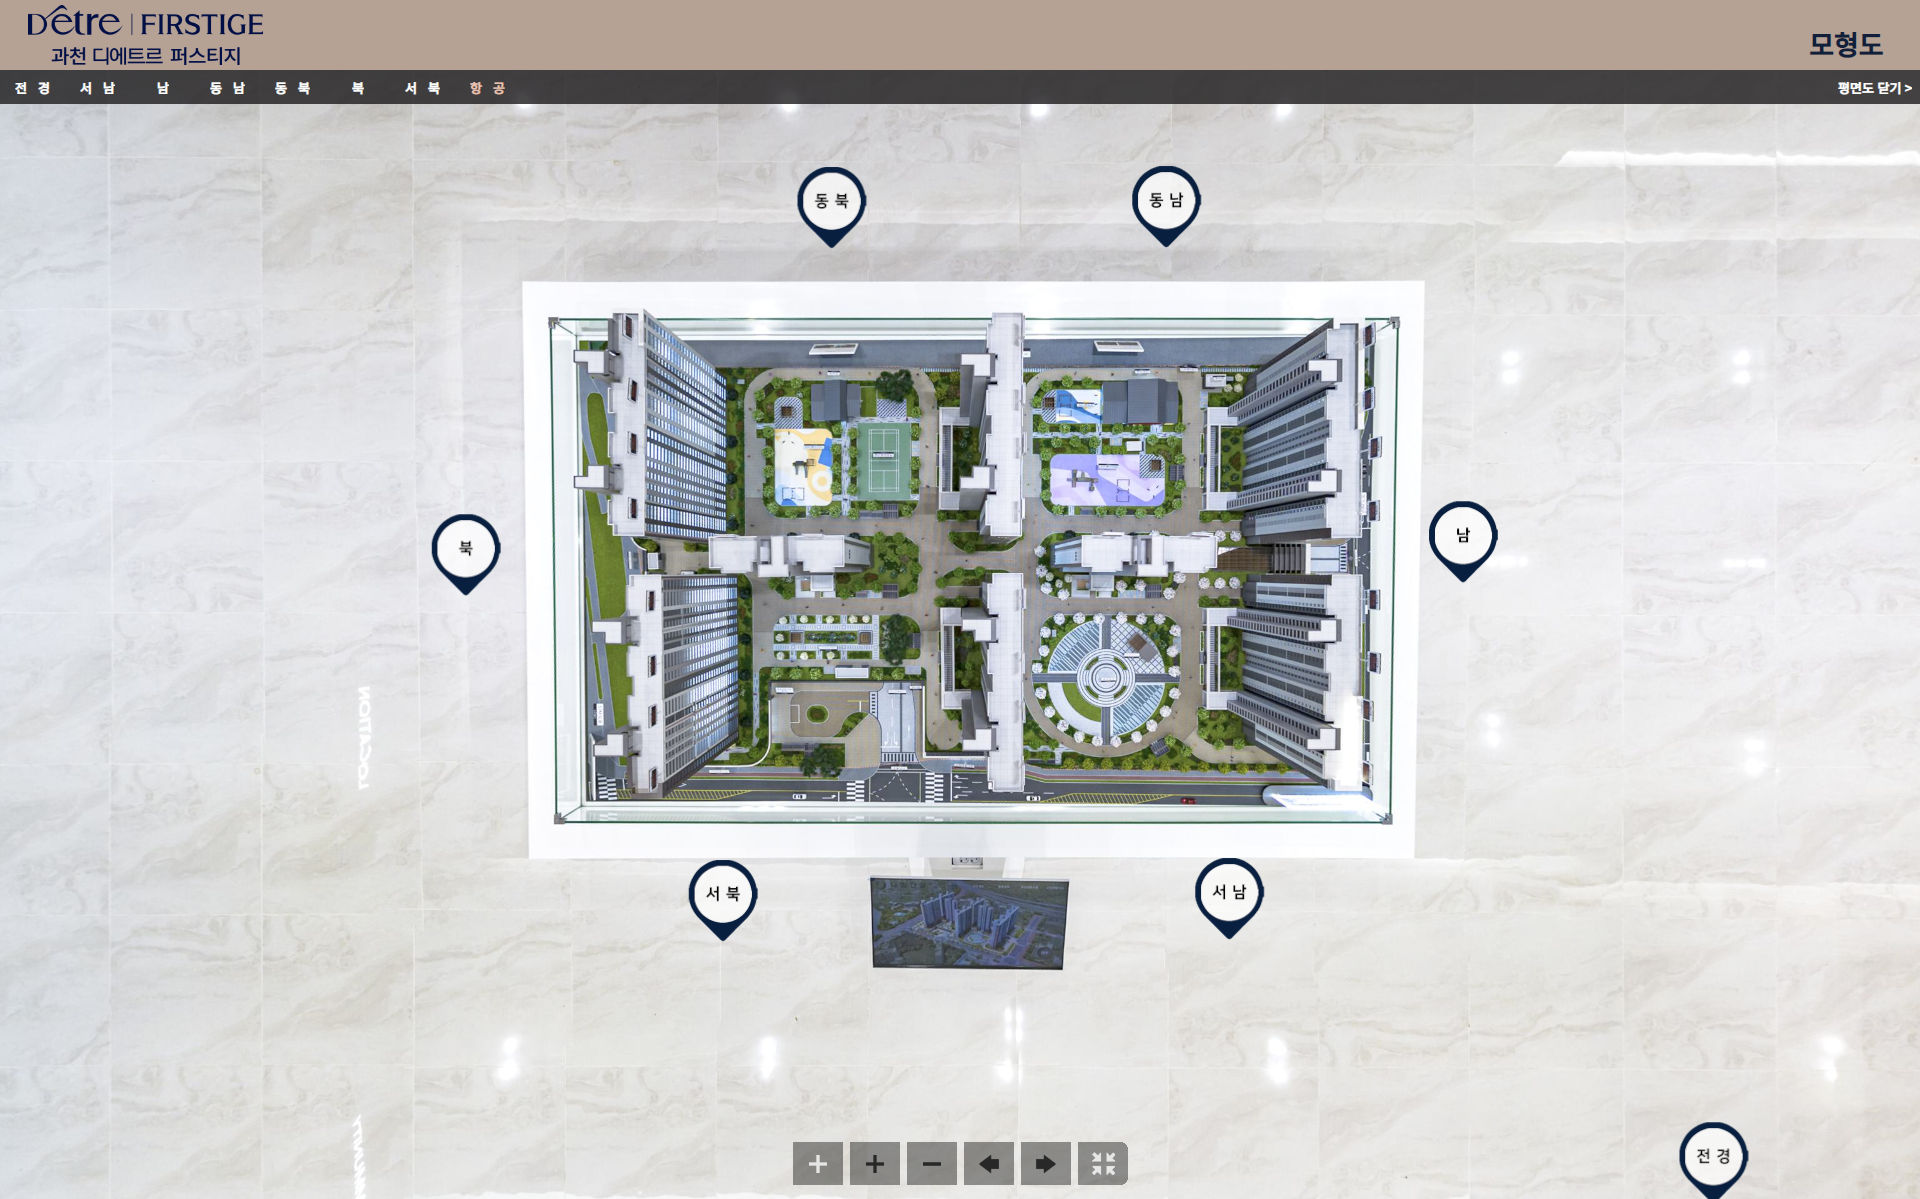The image size is (1920, 1199).
Task: Select the 북 pin left of the model
Action: [x=465, y=549]
